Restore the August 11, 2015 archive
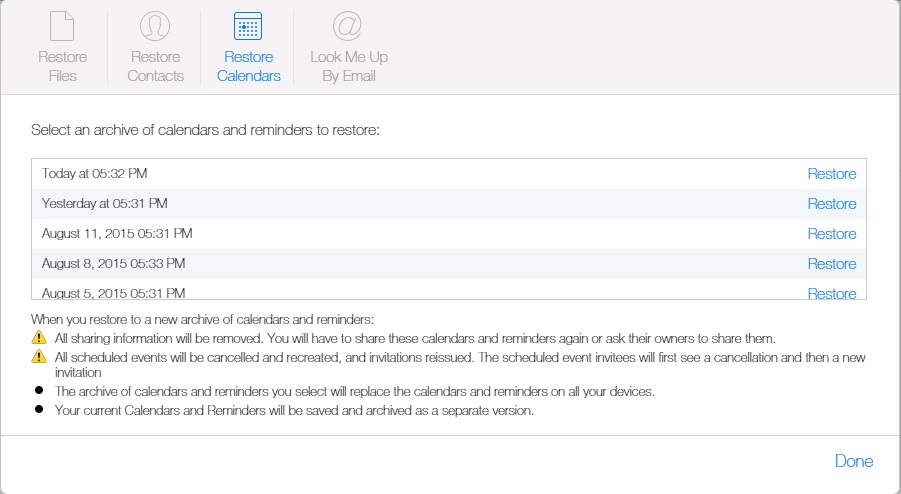This screenshot has width=901, height=494. (x=831, y=234)
